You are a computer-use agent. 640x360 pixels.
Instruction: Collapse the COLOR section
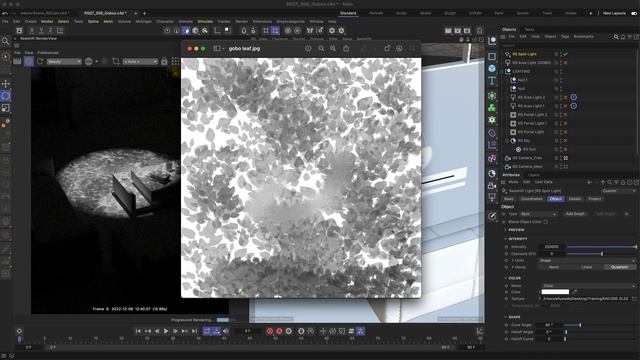point(513,278)
